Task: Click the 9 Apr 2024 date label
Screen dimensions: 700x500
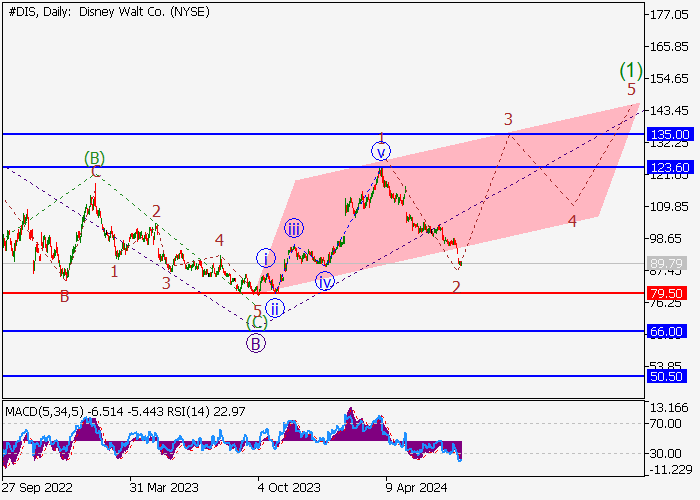Action: [416, 488]
